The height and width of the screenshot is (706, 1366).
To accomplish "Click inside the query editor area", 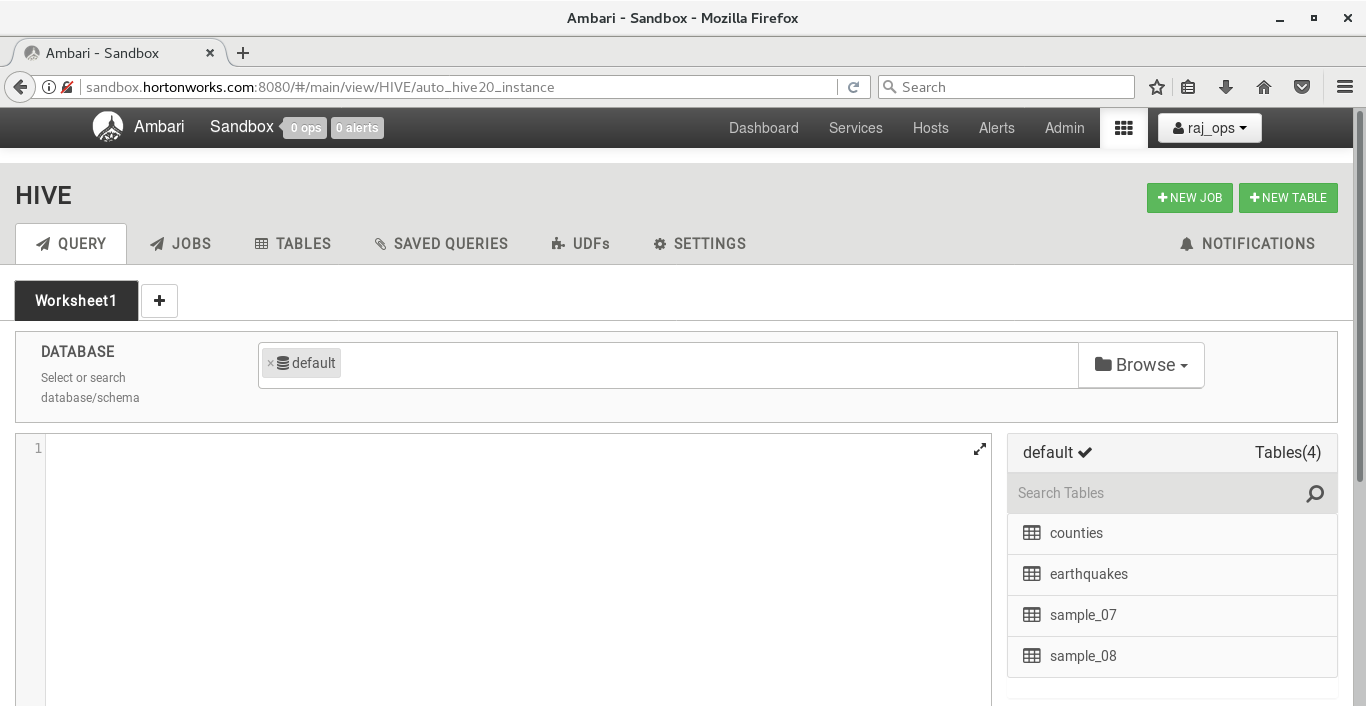I will tap(518, 570).
